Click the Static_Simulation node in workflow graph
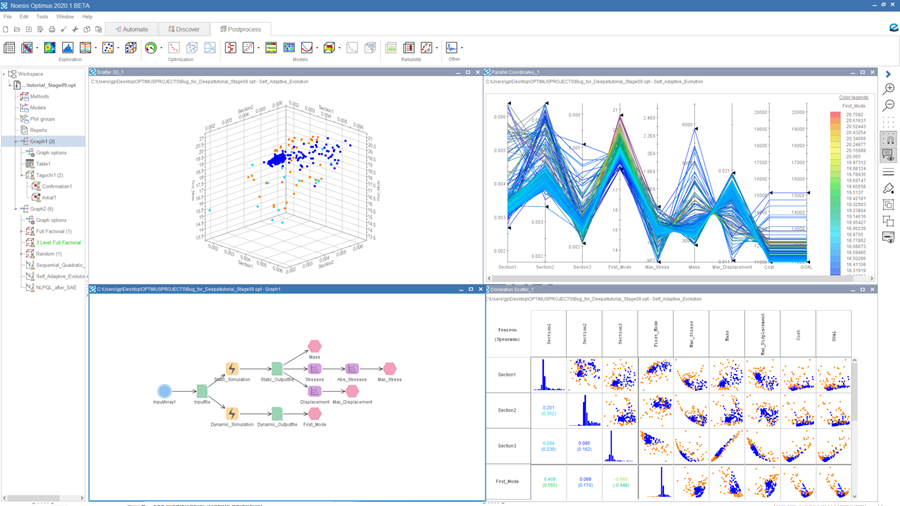 [232, 369]
